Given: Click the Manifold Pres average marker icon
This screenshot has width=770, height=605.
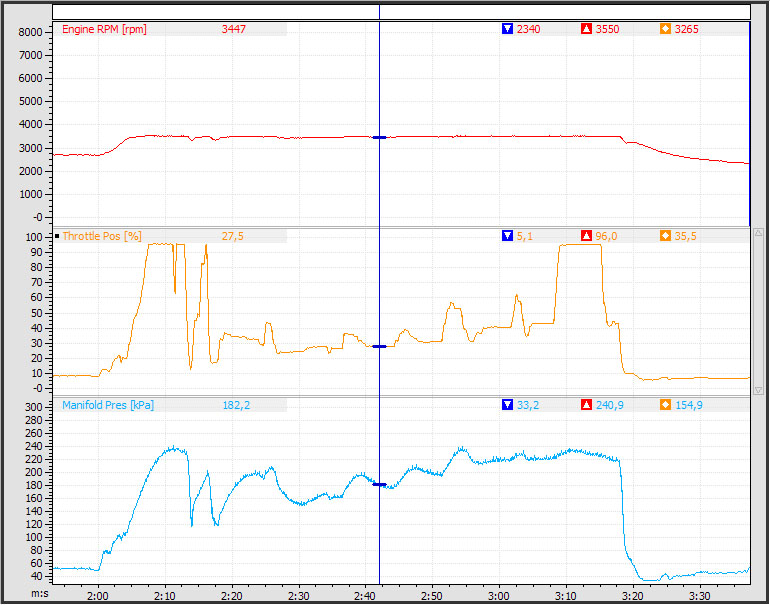Looking at the screenshot, I should 665,405.
